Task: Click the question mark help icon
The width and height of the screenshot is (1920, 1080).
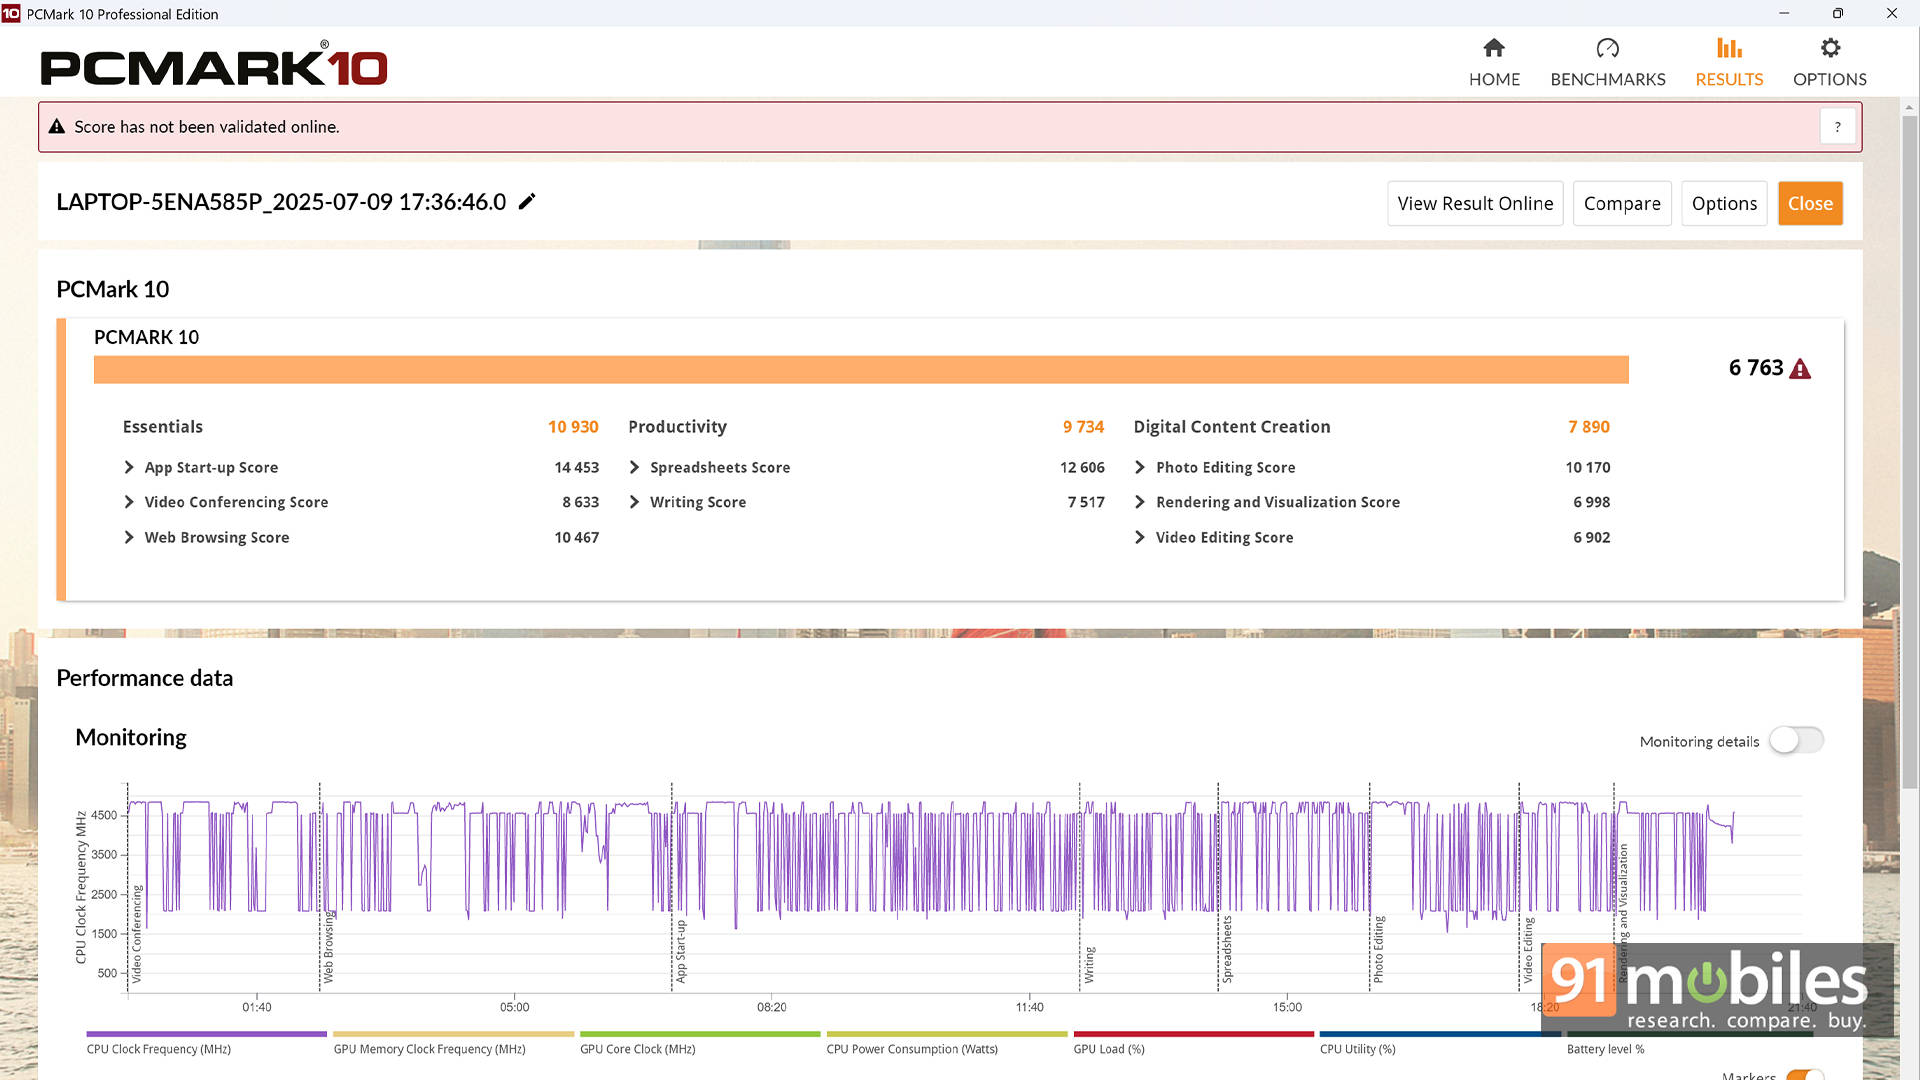Action: (x=1837, y=127)
